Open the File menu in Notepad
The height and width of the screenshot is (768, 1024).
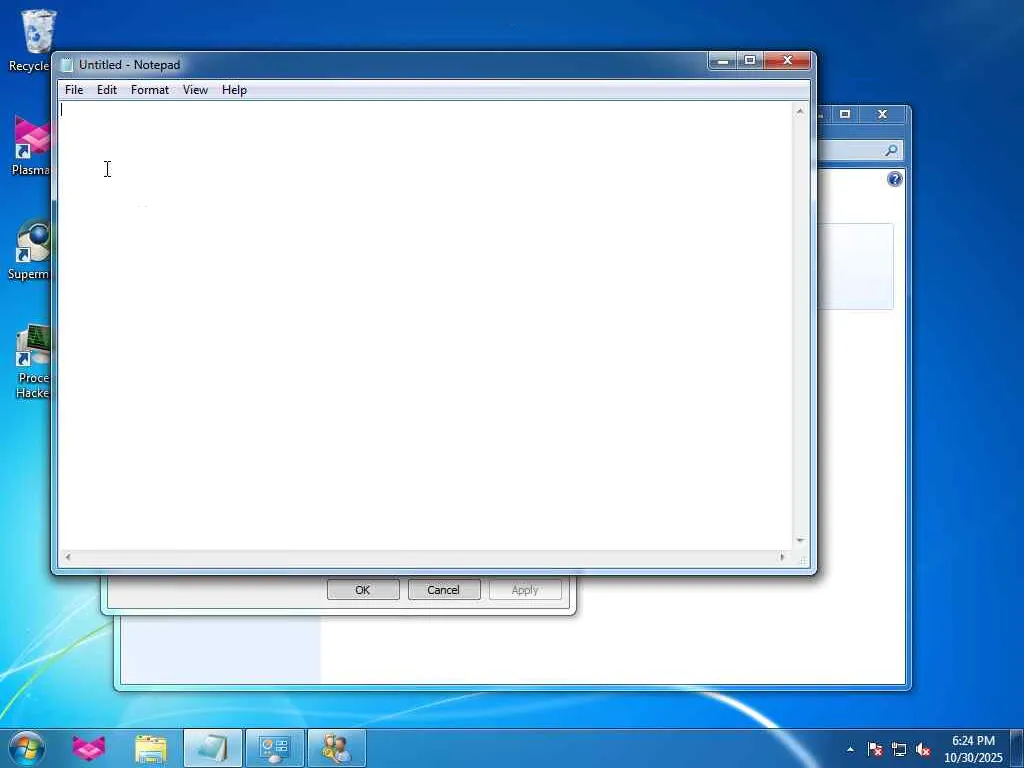pyautogui.click(x=74, y=90)
